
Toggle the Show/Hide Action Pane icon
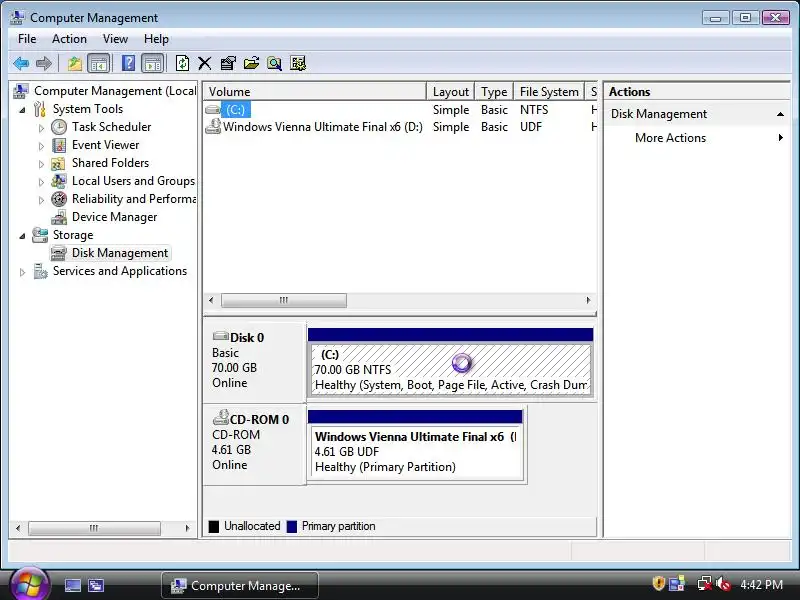click(153, 63)
